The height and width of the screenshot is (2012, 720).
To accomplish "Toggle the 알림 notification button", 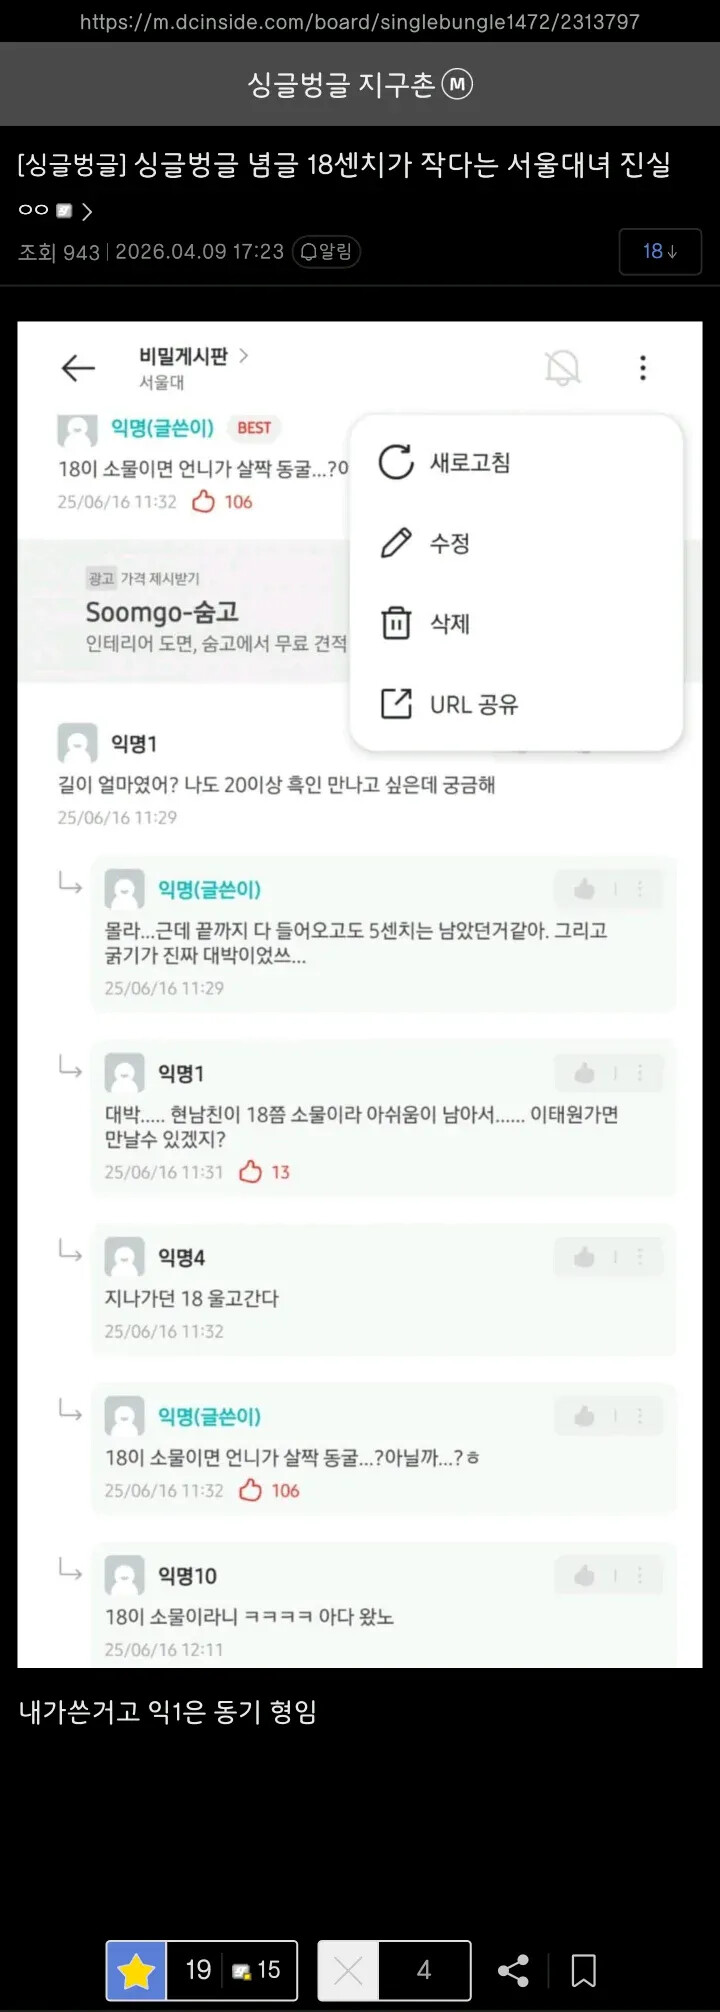I will point(326,251).
